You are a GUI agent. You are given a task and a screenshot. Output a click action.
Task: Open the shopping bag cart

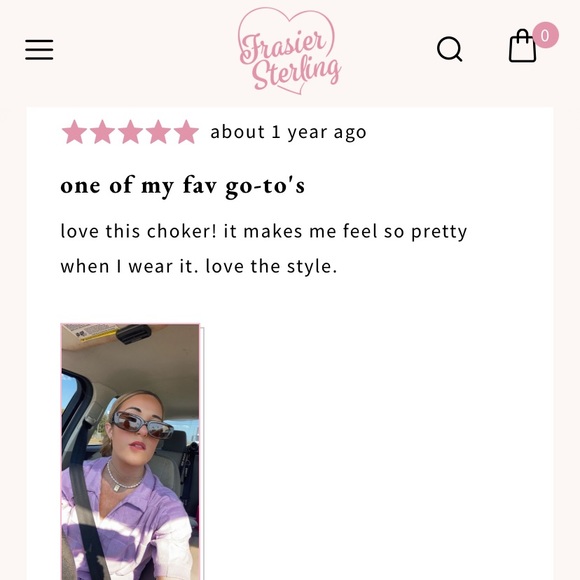click(522, 46)
